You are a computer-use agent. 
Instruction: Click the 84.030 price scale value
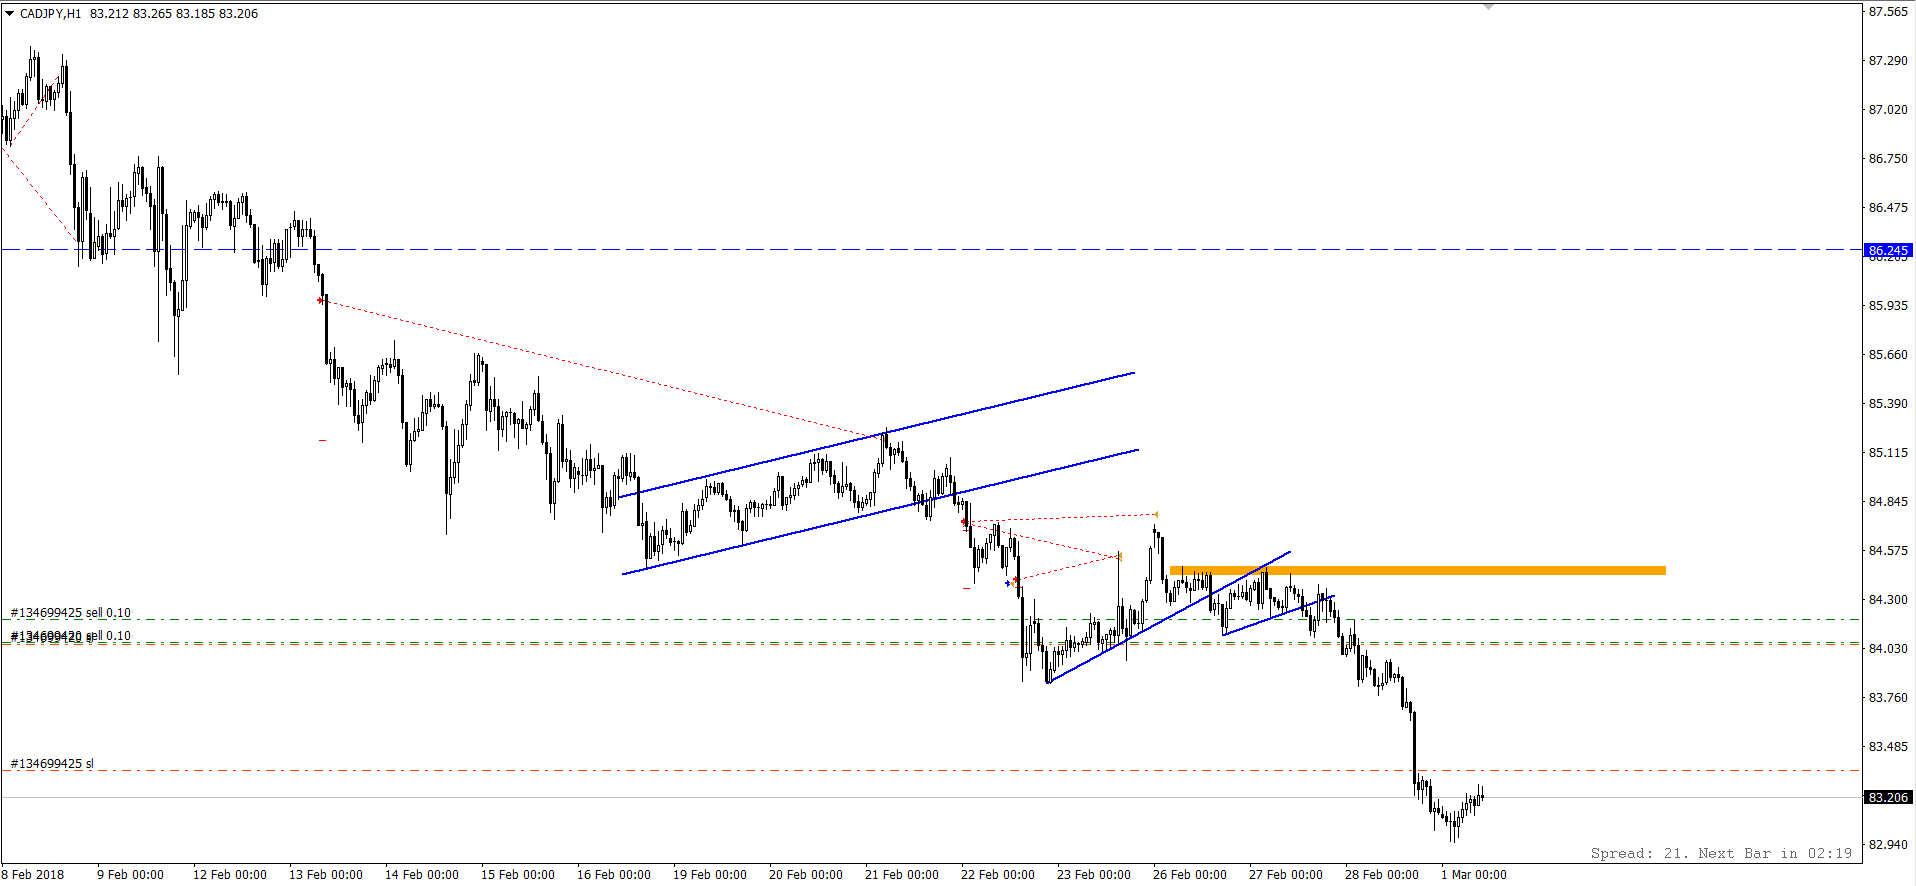pos(1888,649)
